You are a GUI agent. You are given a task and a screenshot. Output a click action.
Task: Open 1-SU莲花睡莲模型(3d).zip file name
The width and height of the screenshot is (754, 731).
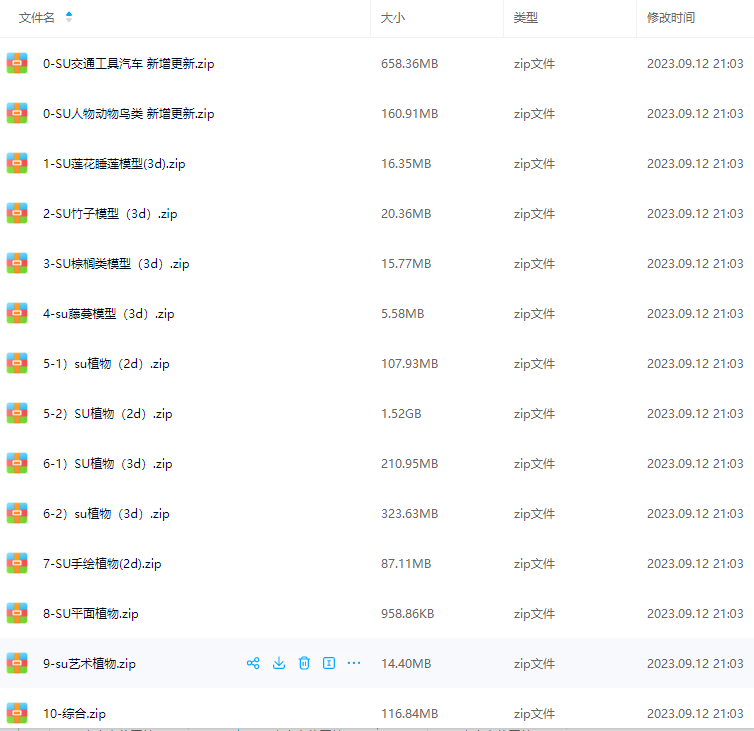tap(114, 164)
